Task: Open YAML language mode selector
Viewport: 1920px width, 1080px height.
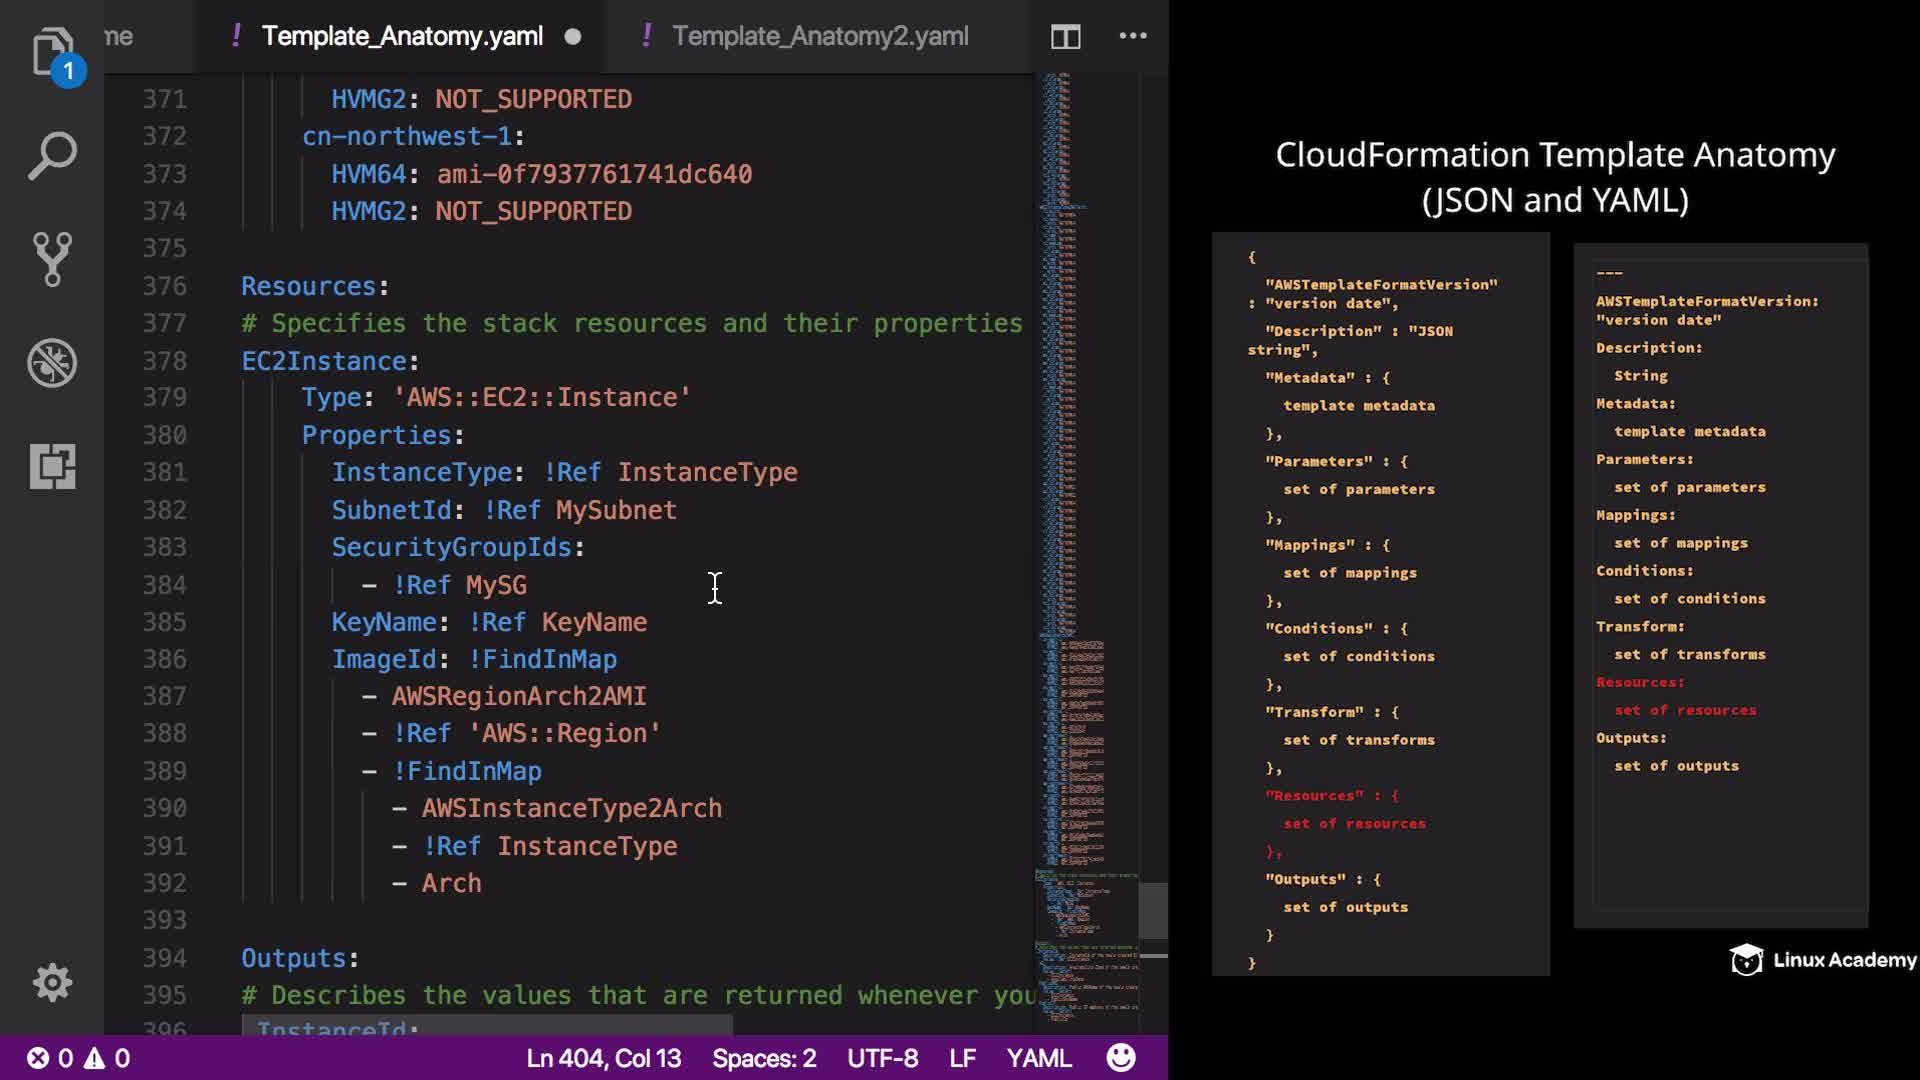Action: 1038,1058
